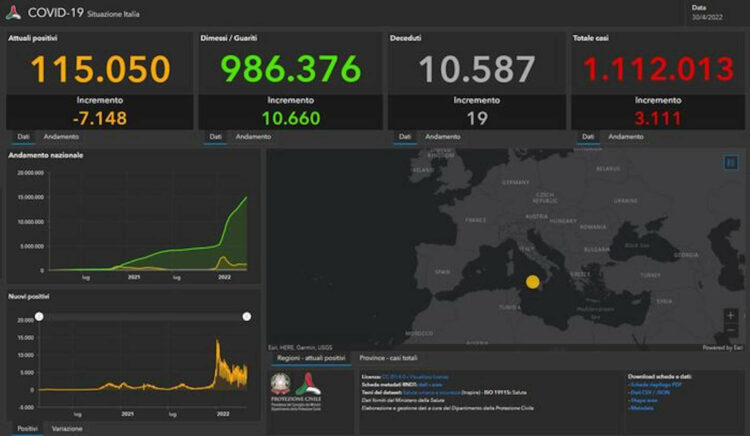Zoom in on the map with plus

click(731, 315)
